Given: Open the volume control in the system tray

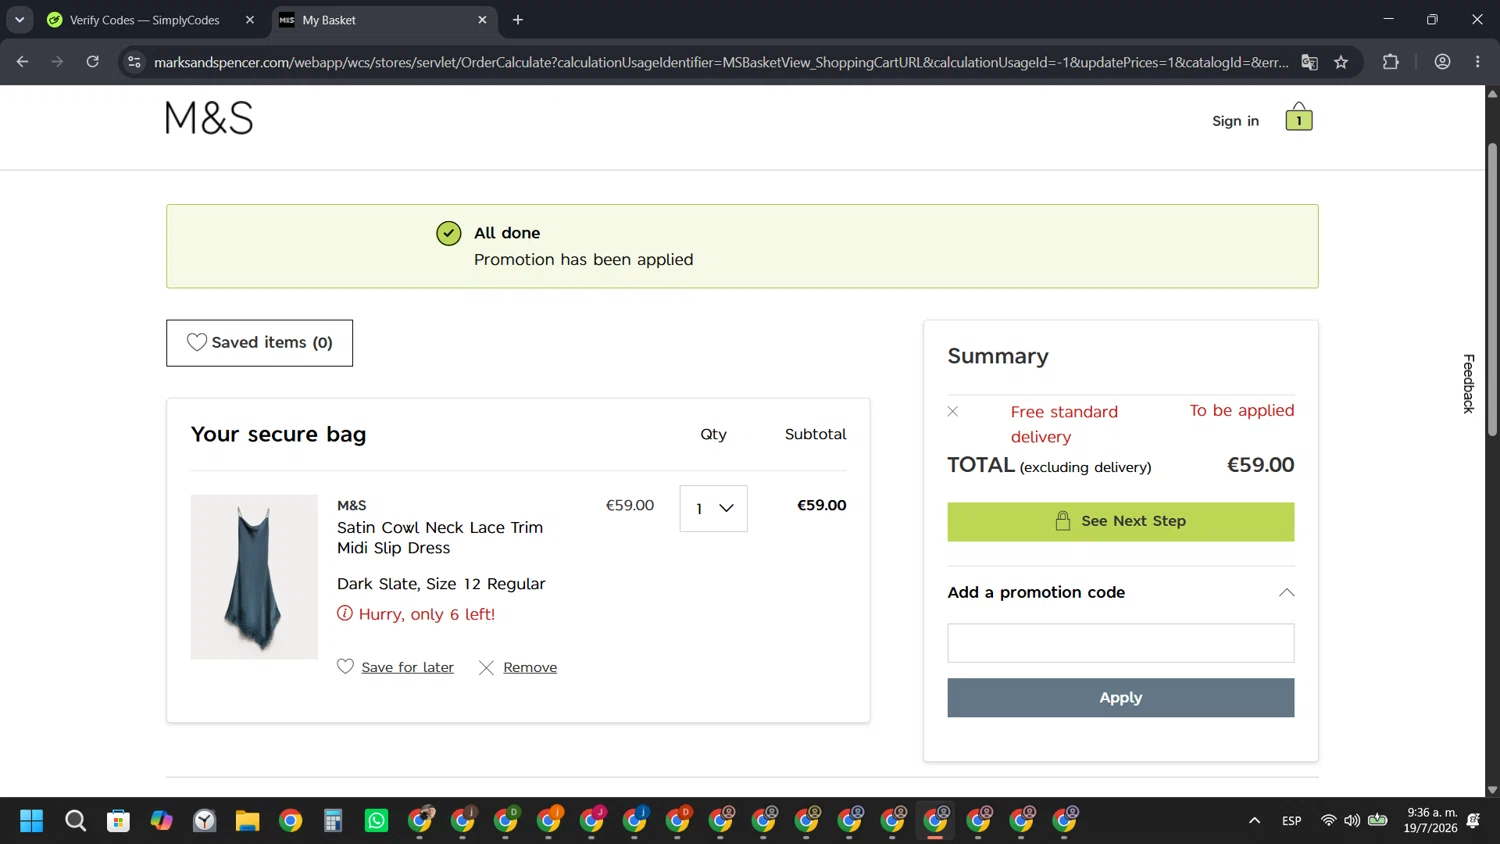Looking at the screenshot, I should pos(1352,821).
